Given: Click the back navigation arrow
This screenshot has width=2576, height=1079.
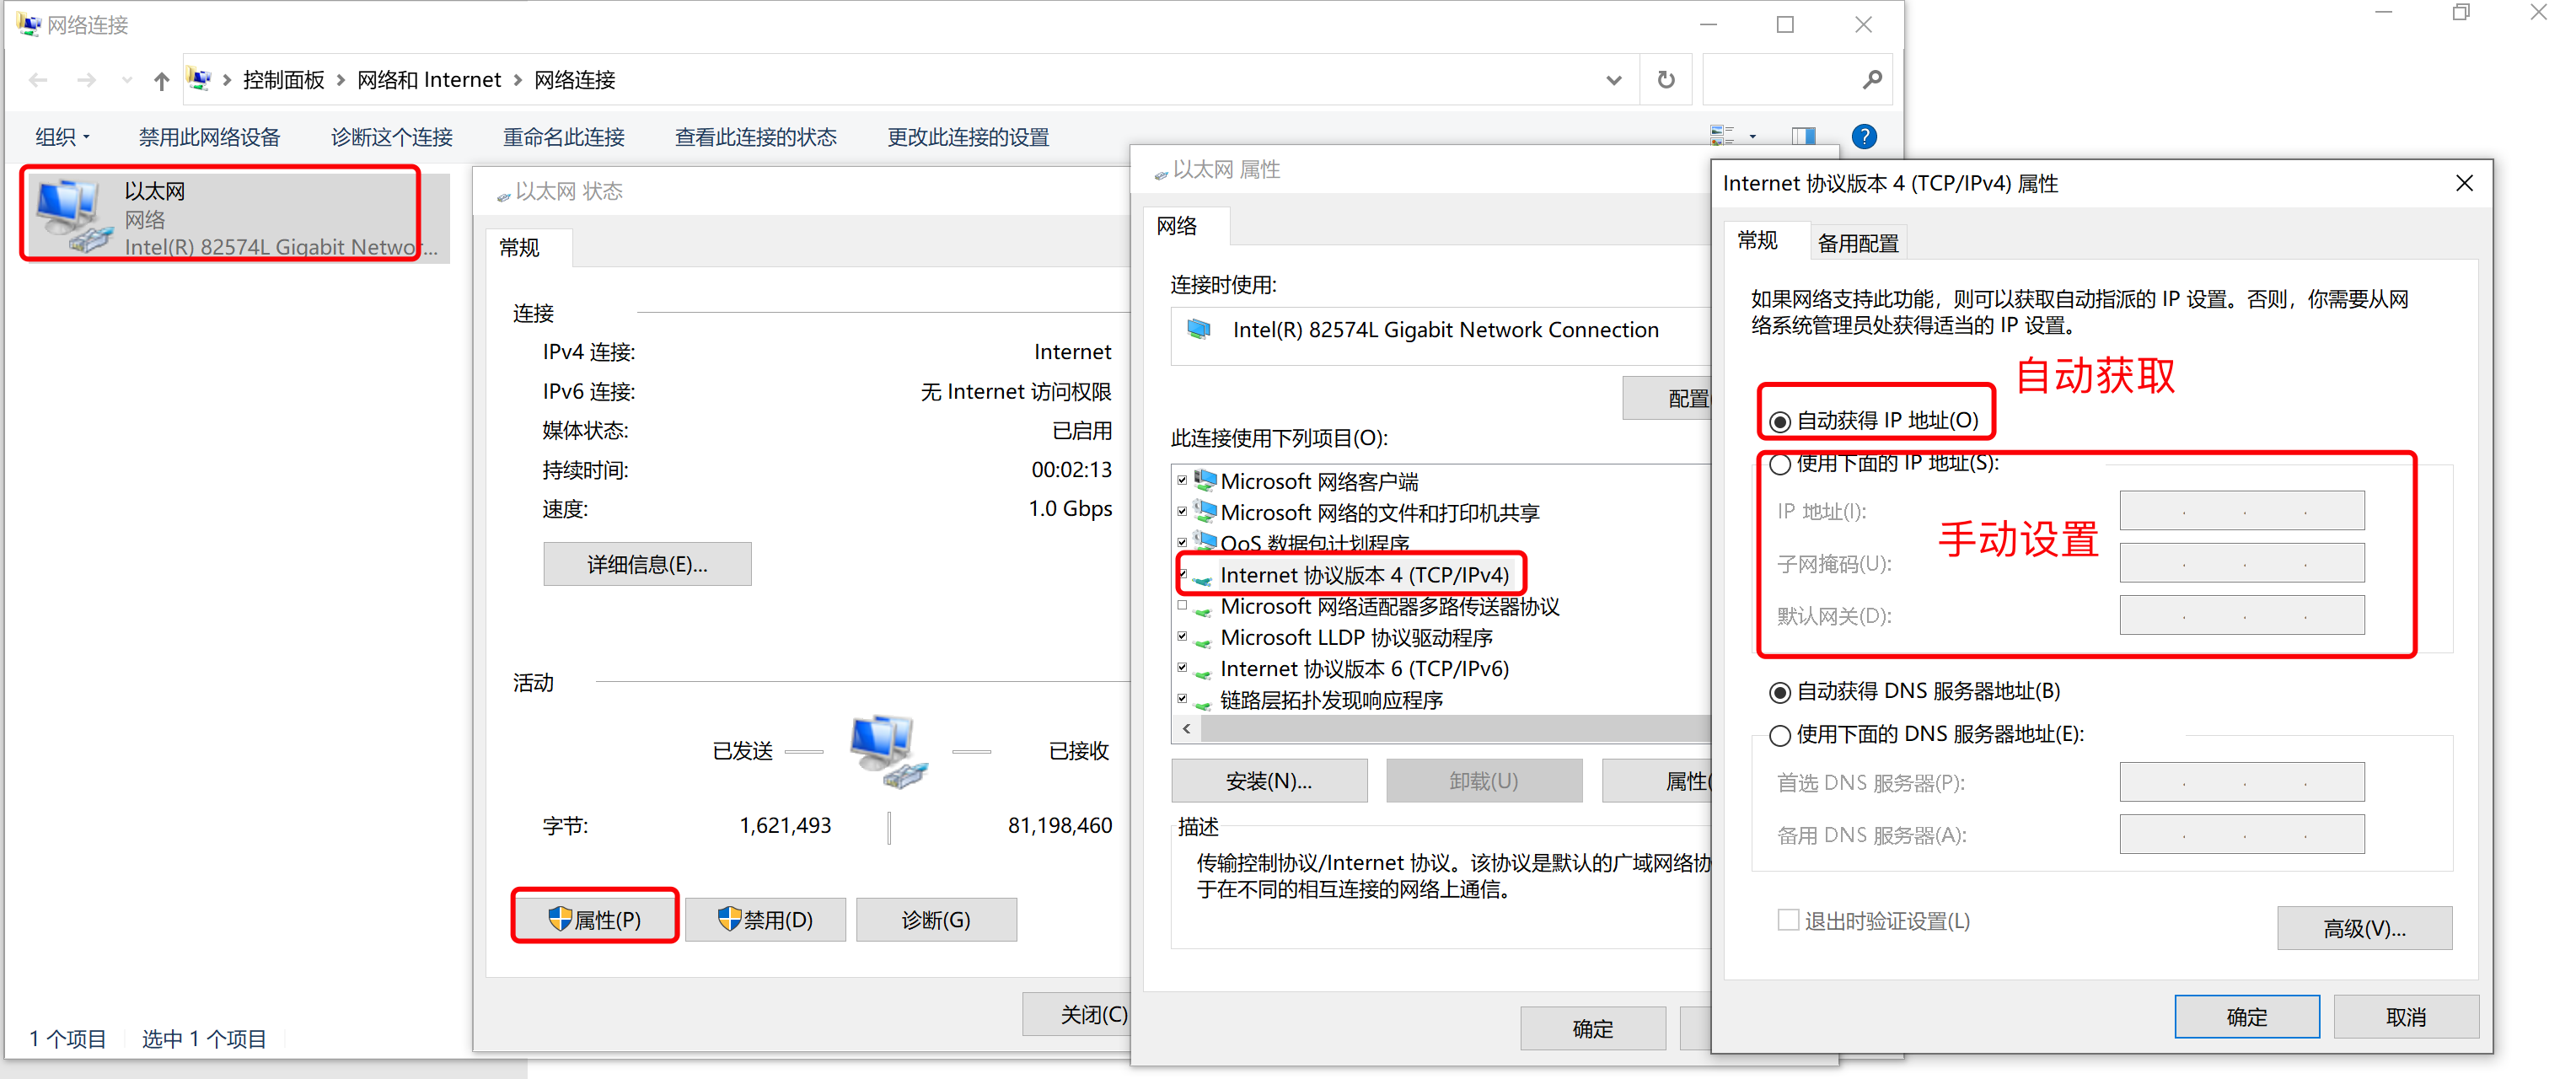Looking at the screenshot, I should pos(39,81).
